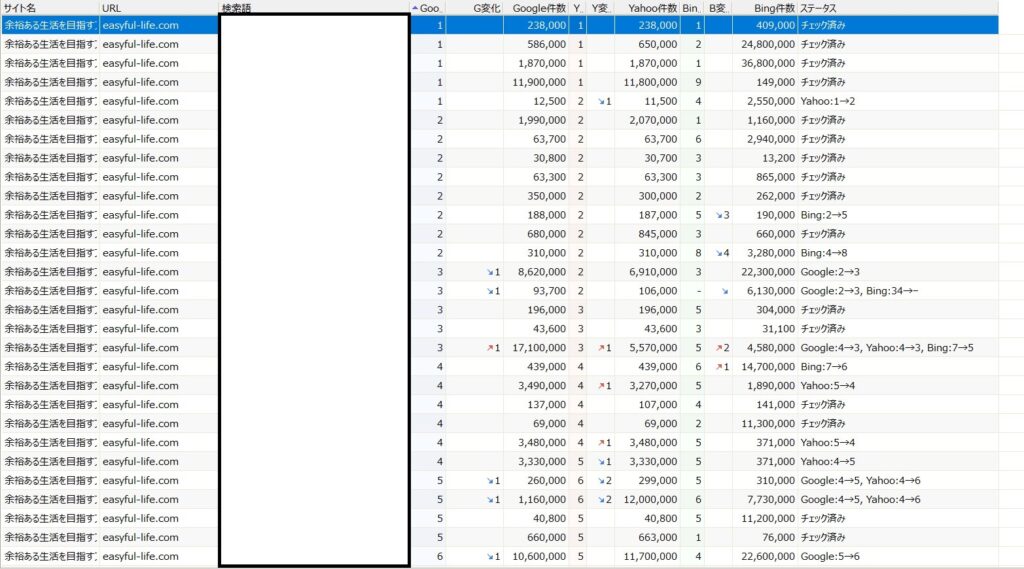Select Google count cell 11,900,000
This screenshot has width=1024, height=569.
click(x=539, y=82)
